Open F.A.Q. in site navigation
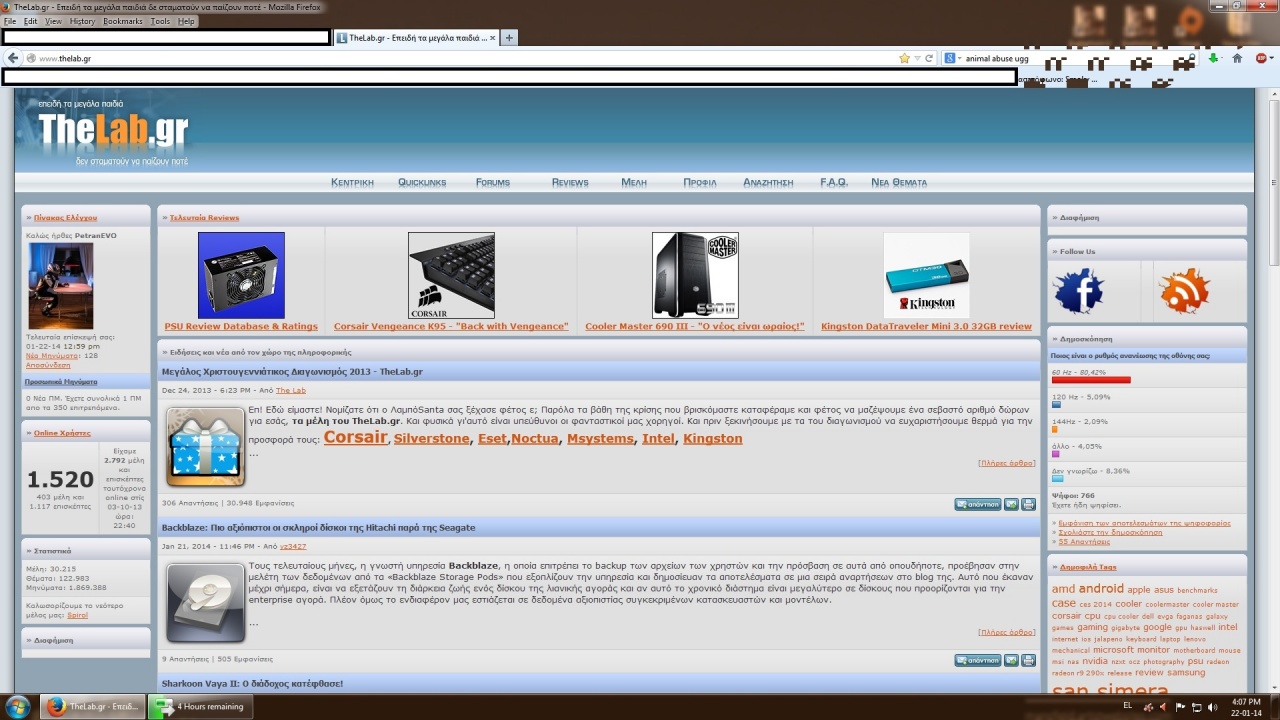This screenshot has width=1280, height=720. 834,183
